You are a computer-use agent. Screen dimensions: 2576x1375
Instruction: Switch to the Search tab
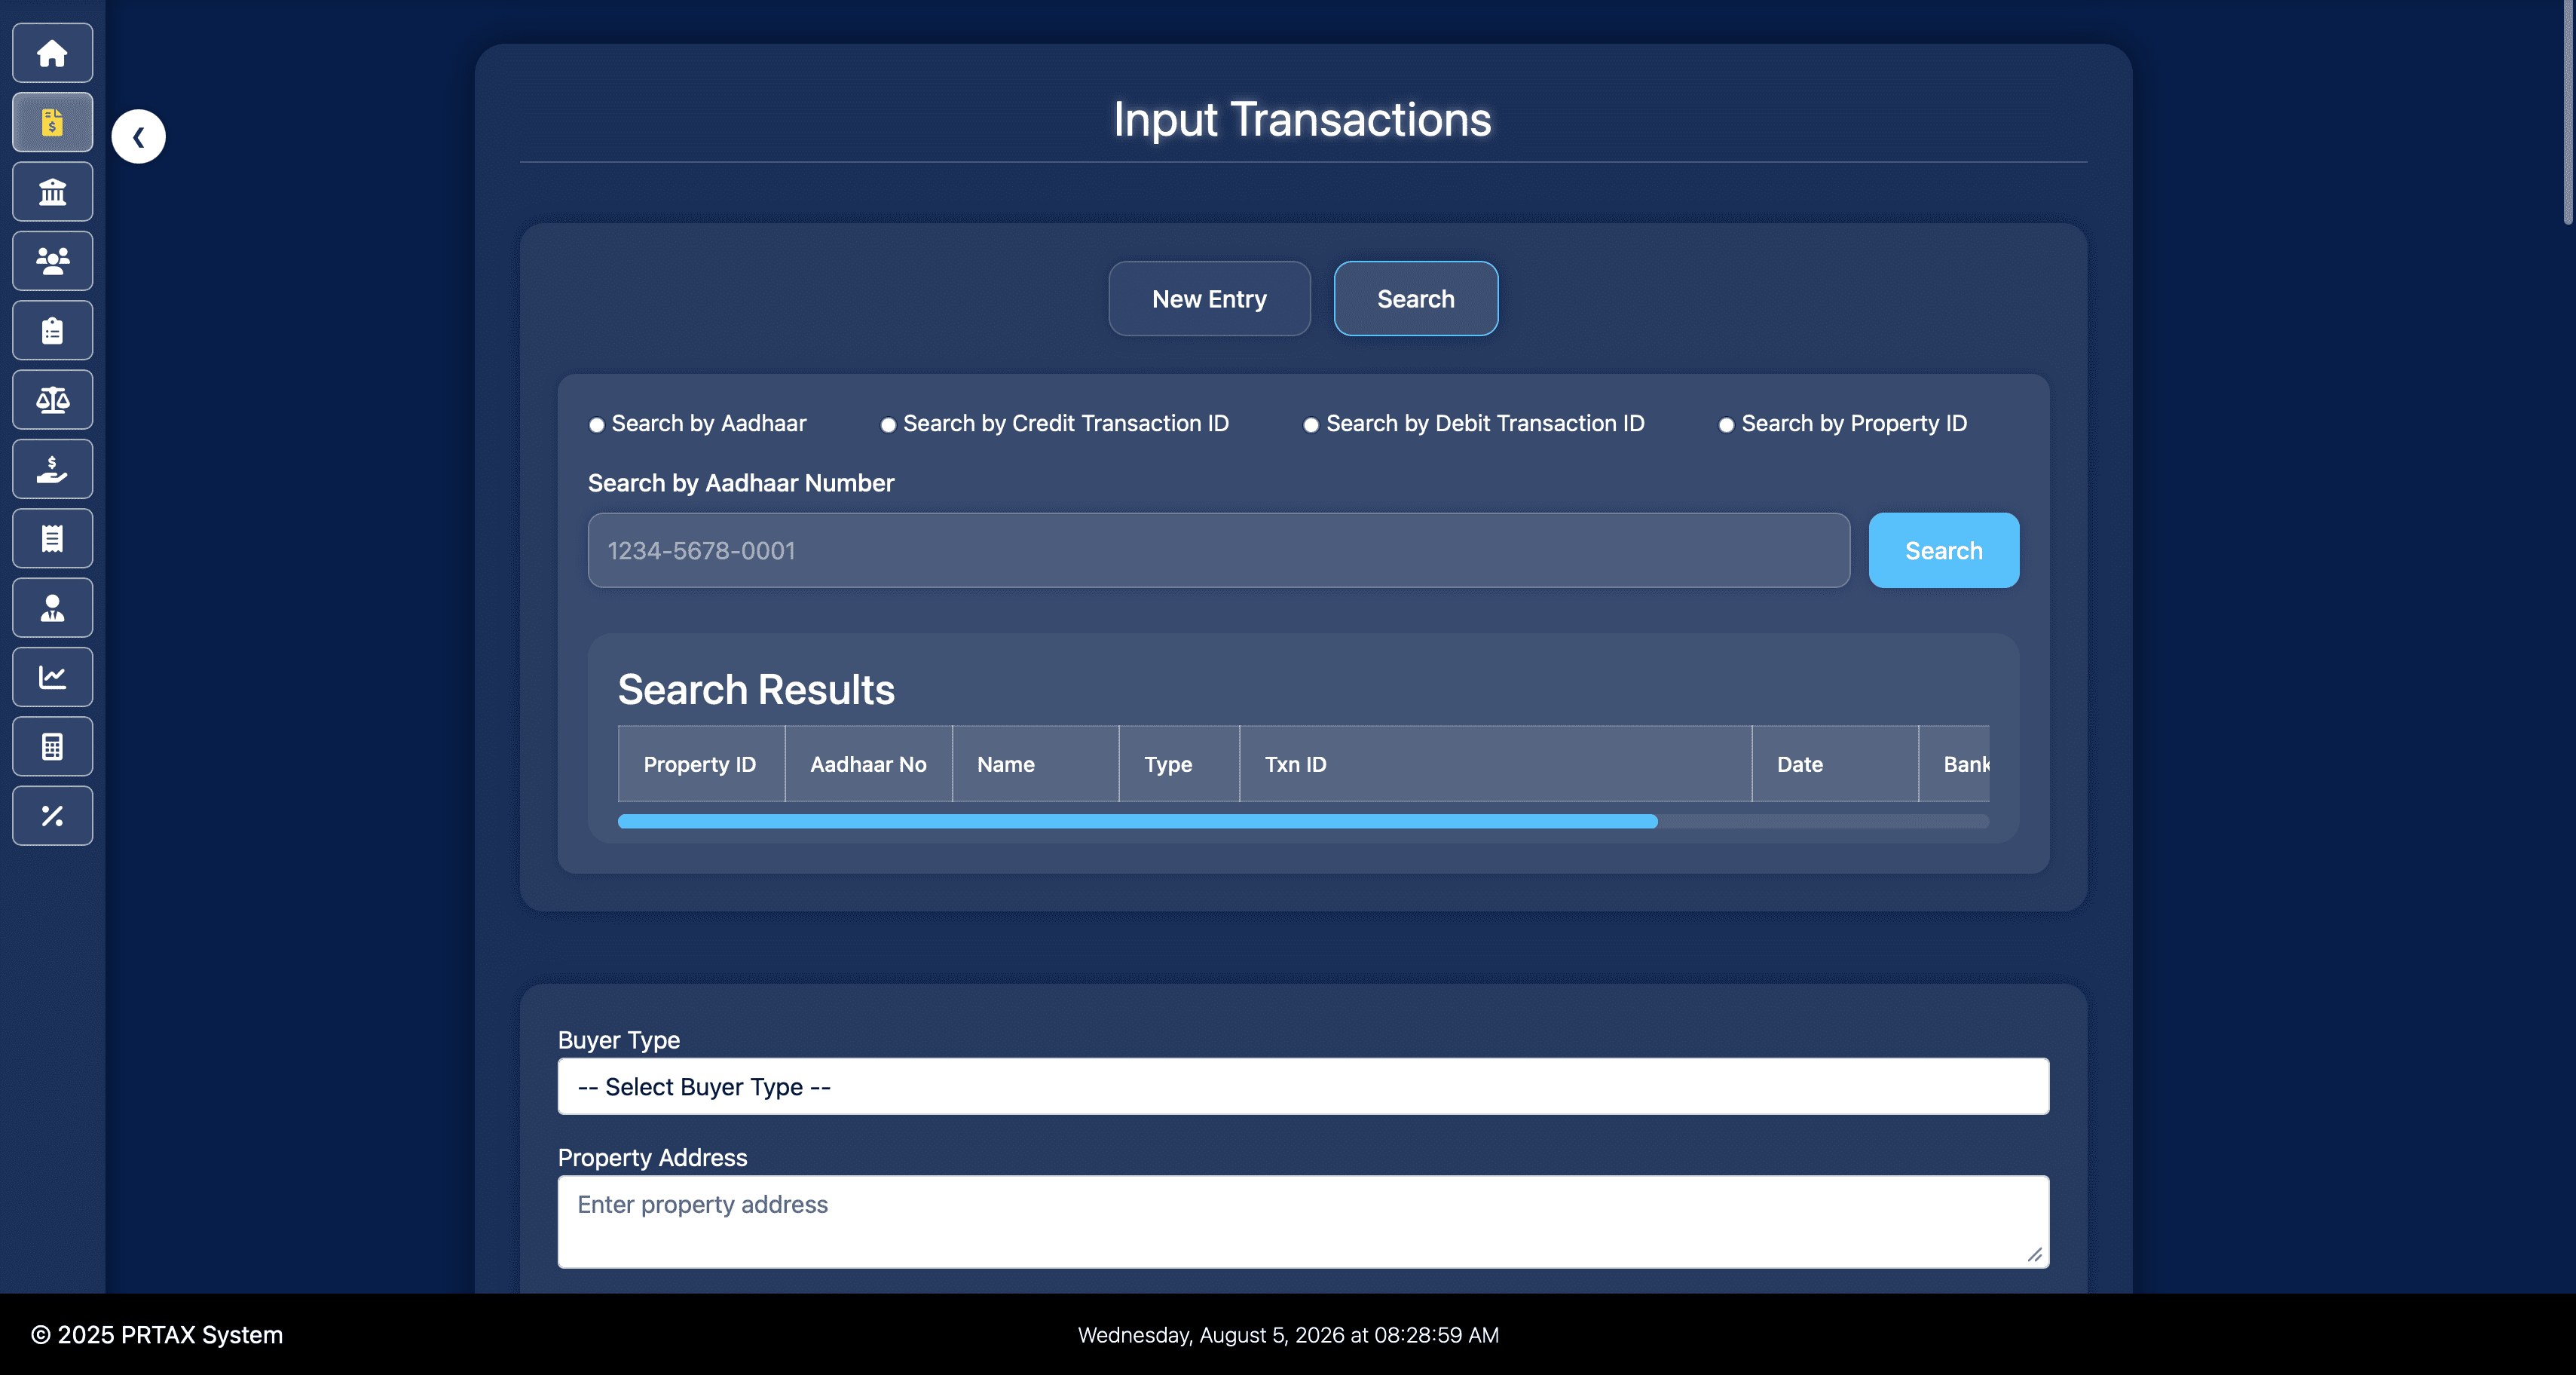pos(1416,299)
